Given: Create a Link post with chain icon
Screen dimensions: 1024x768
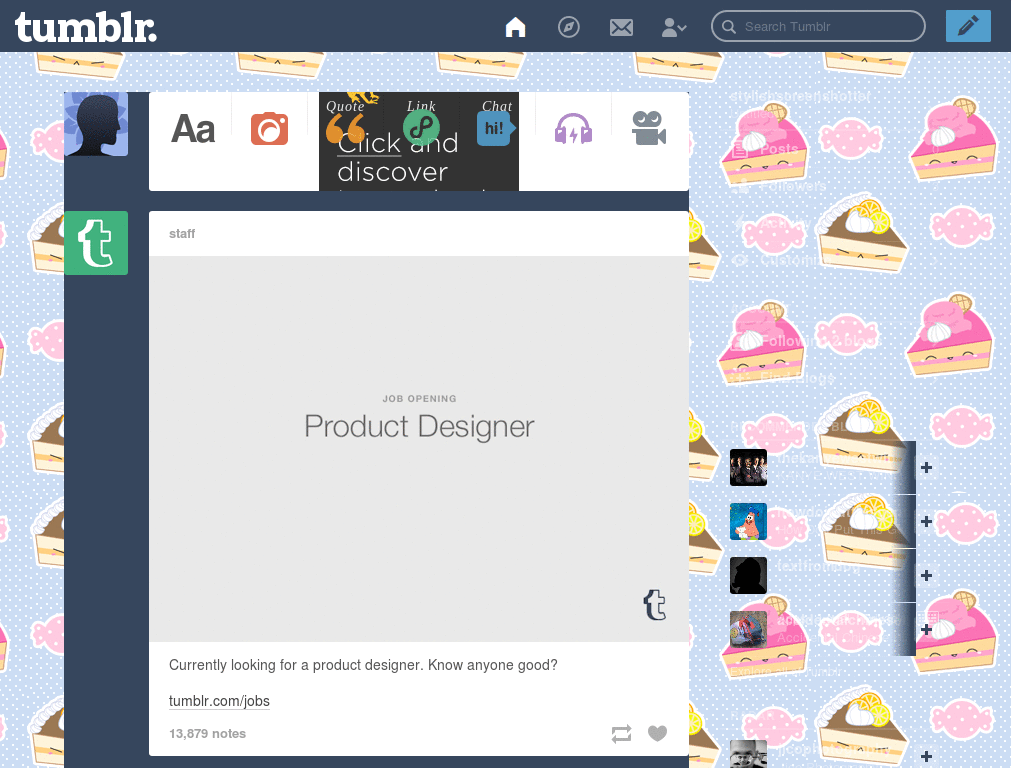Looking at the screenshot, I should (421, 127).
